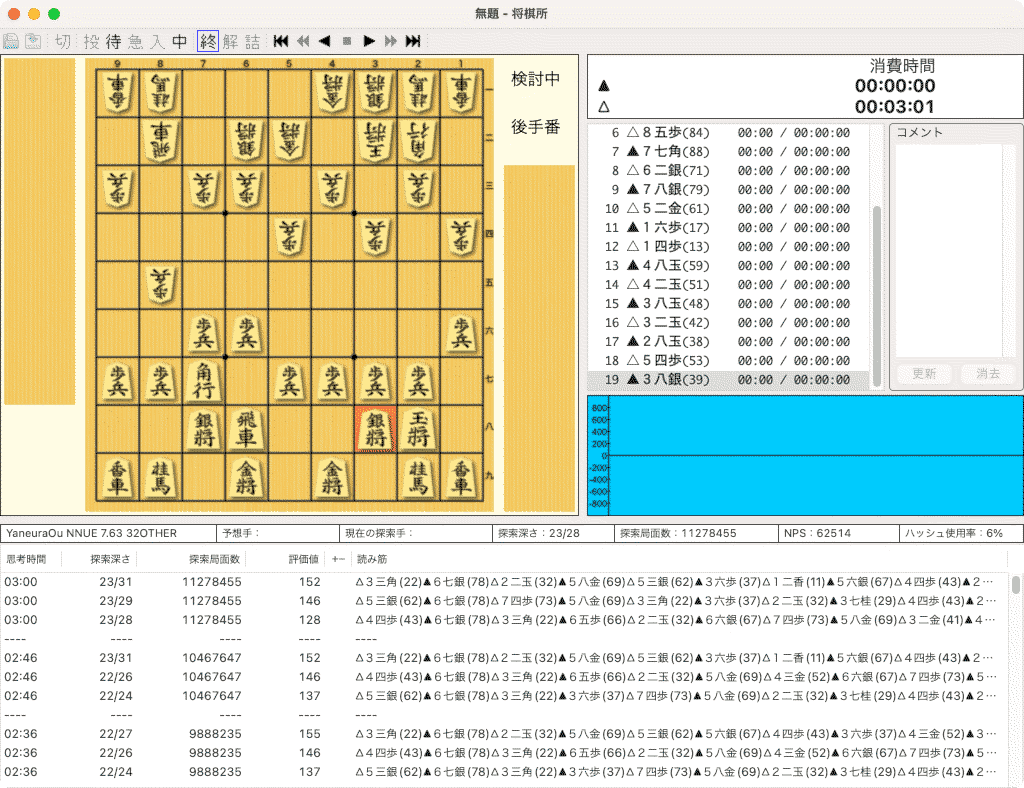Viewport: 1024px width, 788px height.
Task: Select move 10 △5二金(61) in move list
Action: tap(728, 209)
